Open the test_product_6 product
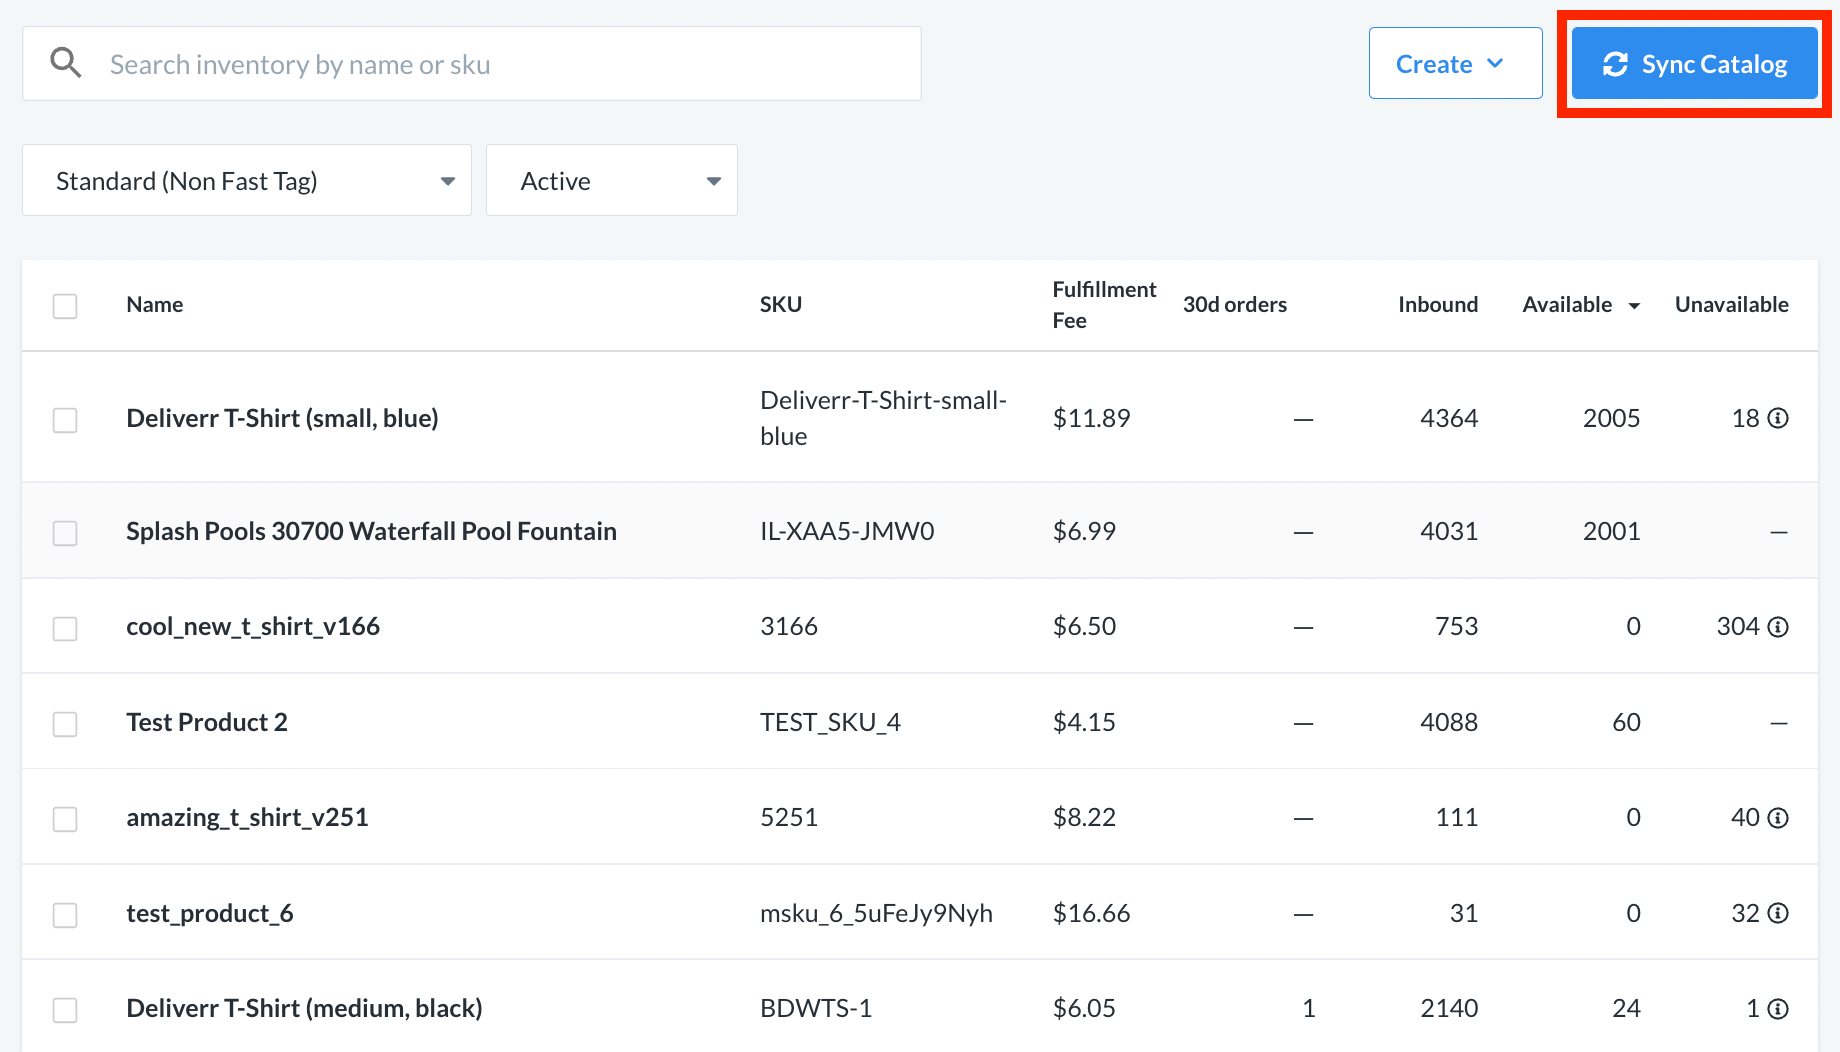The height and width of the screenshot is (1052, 1840). coord(209,913)
